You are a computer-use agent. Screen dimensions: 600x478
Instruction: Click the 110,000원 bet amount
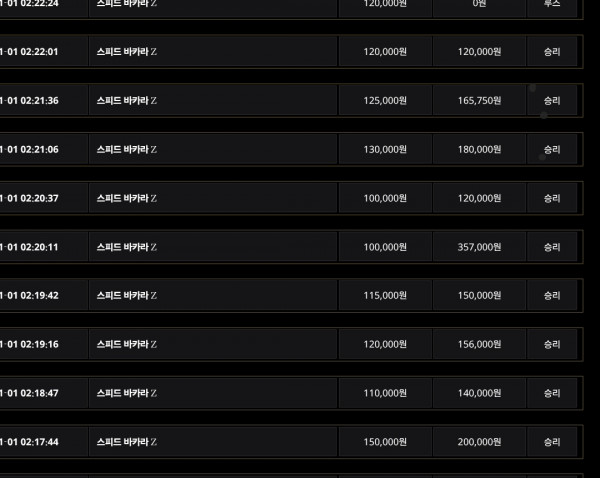[x=385, y=393]
